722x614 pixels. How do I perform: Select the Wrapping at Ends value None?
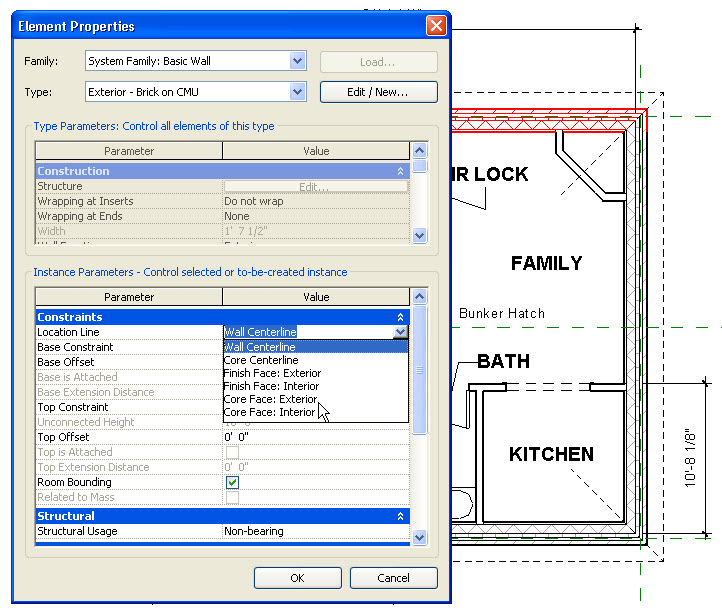315,216
